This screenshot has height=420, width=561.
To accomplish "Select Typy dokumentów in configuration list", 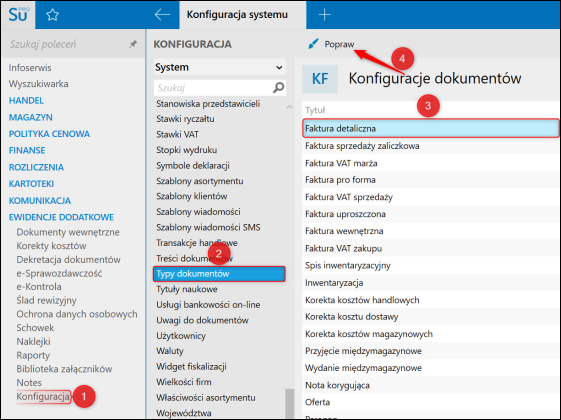I will click(x=219, y=274).
